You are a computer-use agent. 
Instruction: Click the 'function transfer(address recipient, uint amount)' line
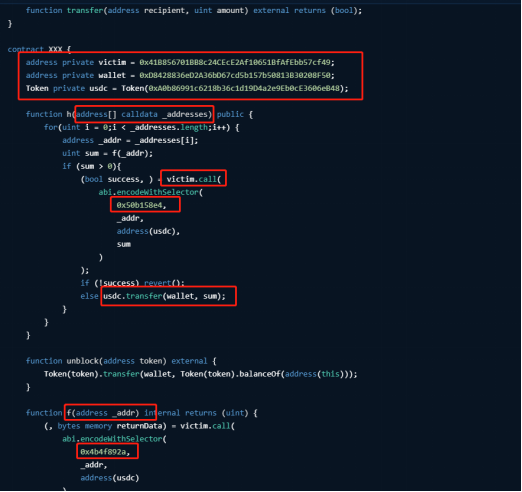[x=194, y=10]
